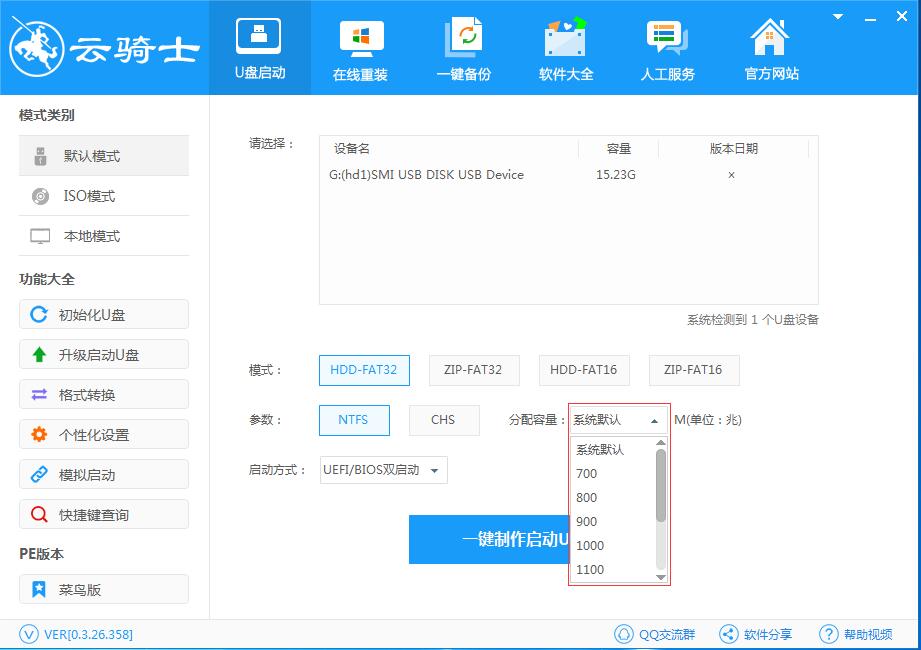Open 帮助视频 help icon

pos(856,634)
